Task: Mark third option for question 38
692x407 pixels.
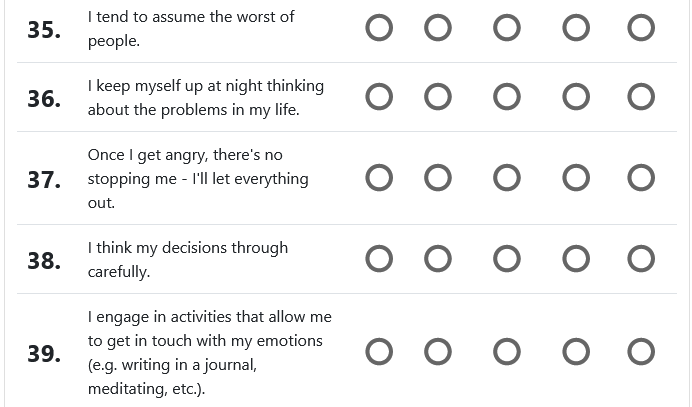Action: (x=507, y=259)
